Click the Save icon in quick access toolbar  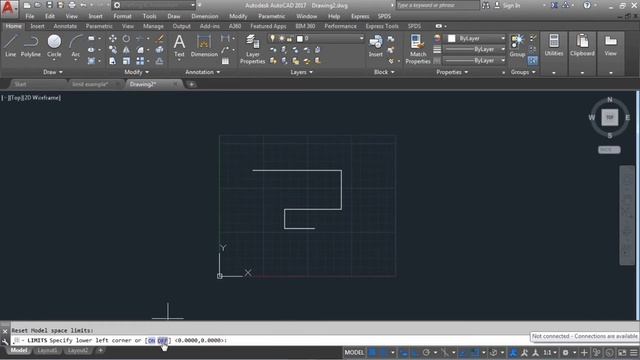tap(49, 5)
